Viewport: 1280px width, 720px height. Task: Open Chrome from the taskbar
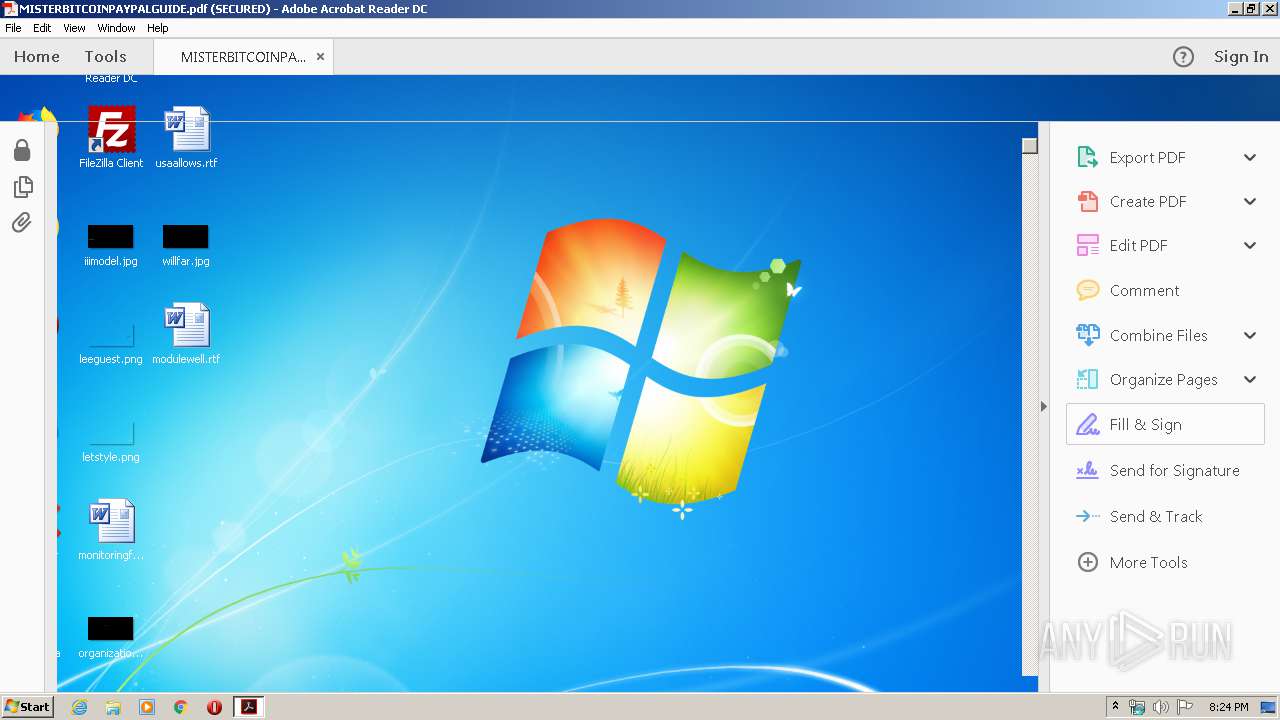(x=181, y=707)
